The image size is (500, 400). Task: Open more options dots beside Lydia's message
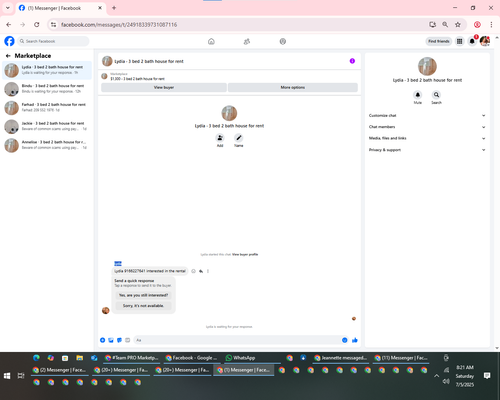208,271
